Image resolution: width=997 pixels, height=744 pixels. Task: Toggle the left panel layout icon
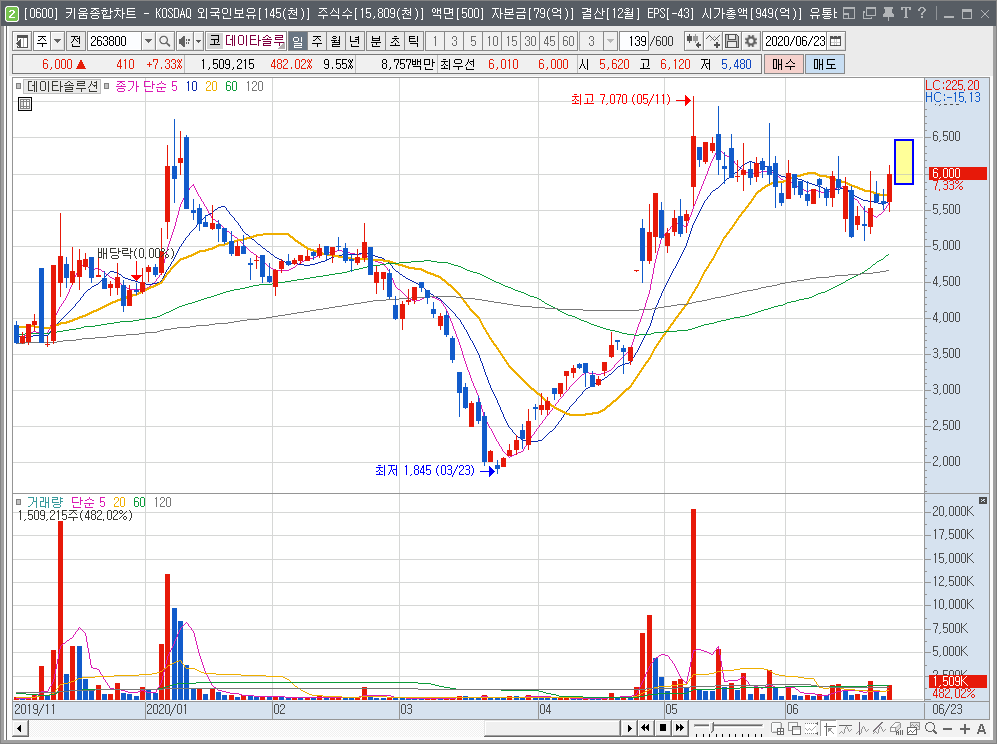point(22,41)
